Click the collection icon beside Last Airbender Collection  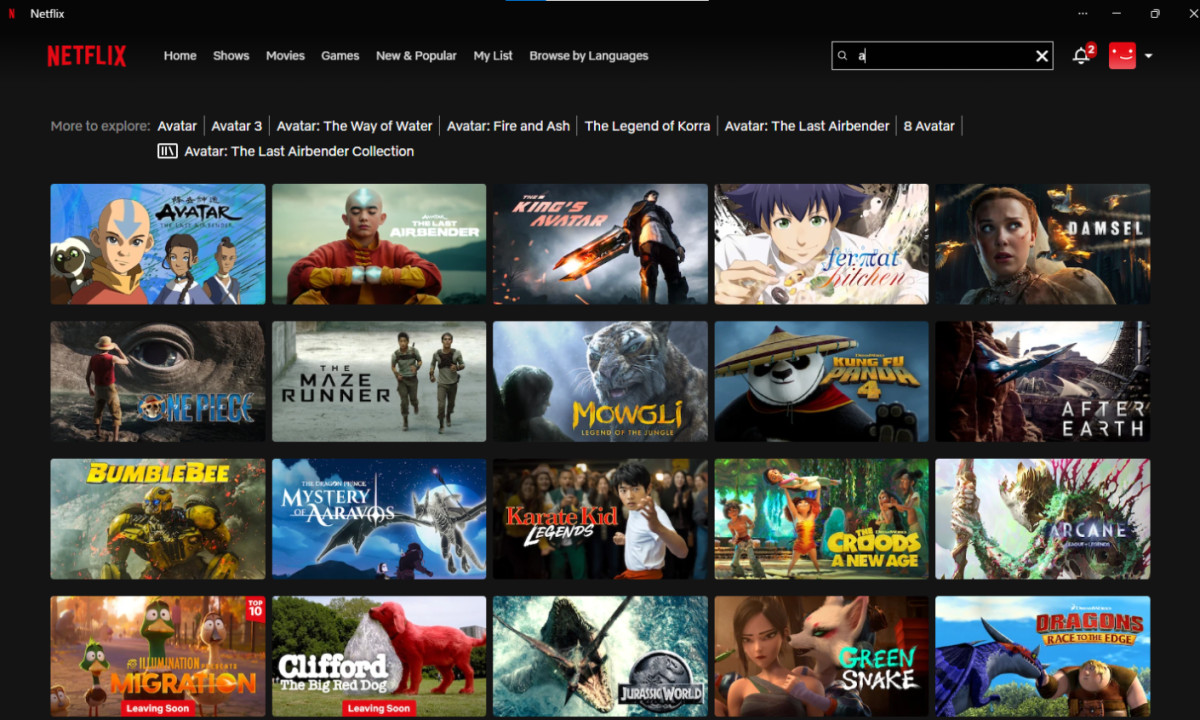tap(167, 151)
